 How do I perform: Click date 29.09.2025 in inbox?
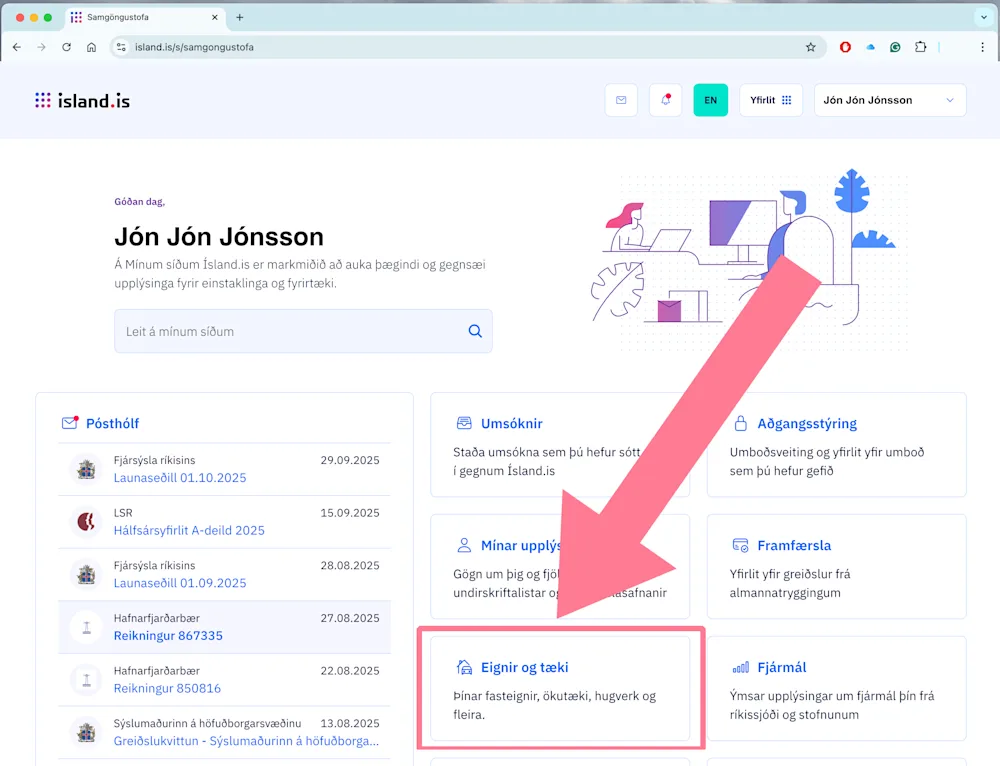[x=349, y=460]
